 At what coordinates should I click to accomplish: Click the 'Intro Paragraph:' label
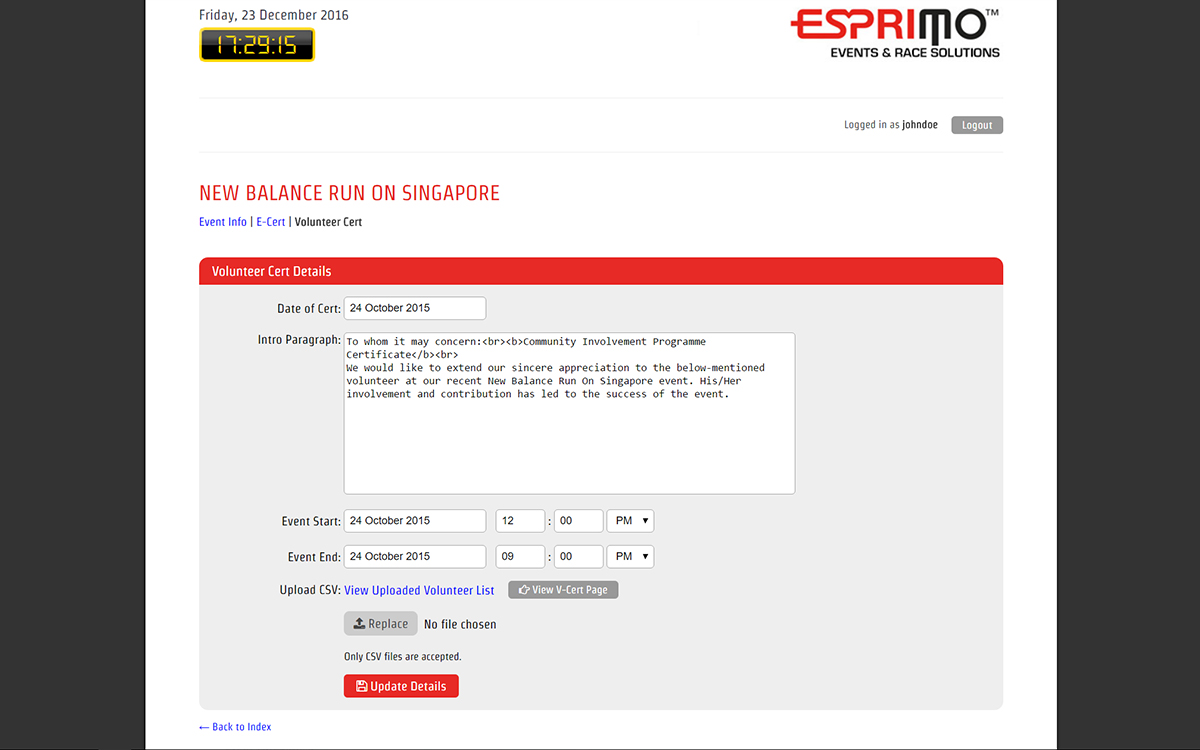(x=299, y=340)
